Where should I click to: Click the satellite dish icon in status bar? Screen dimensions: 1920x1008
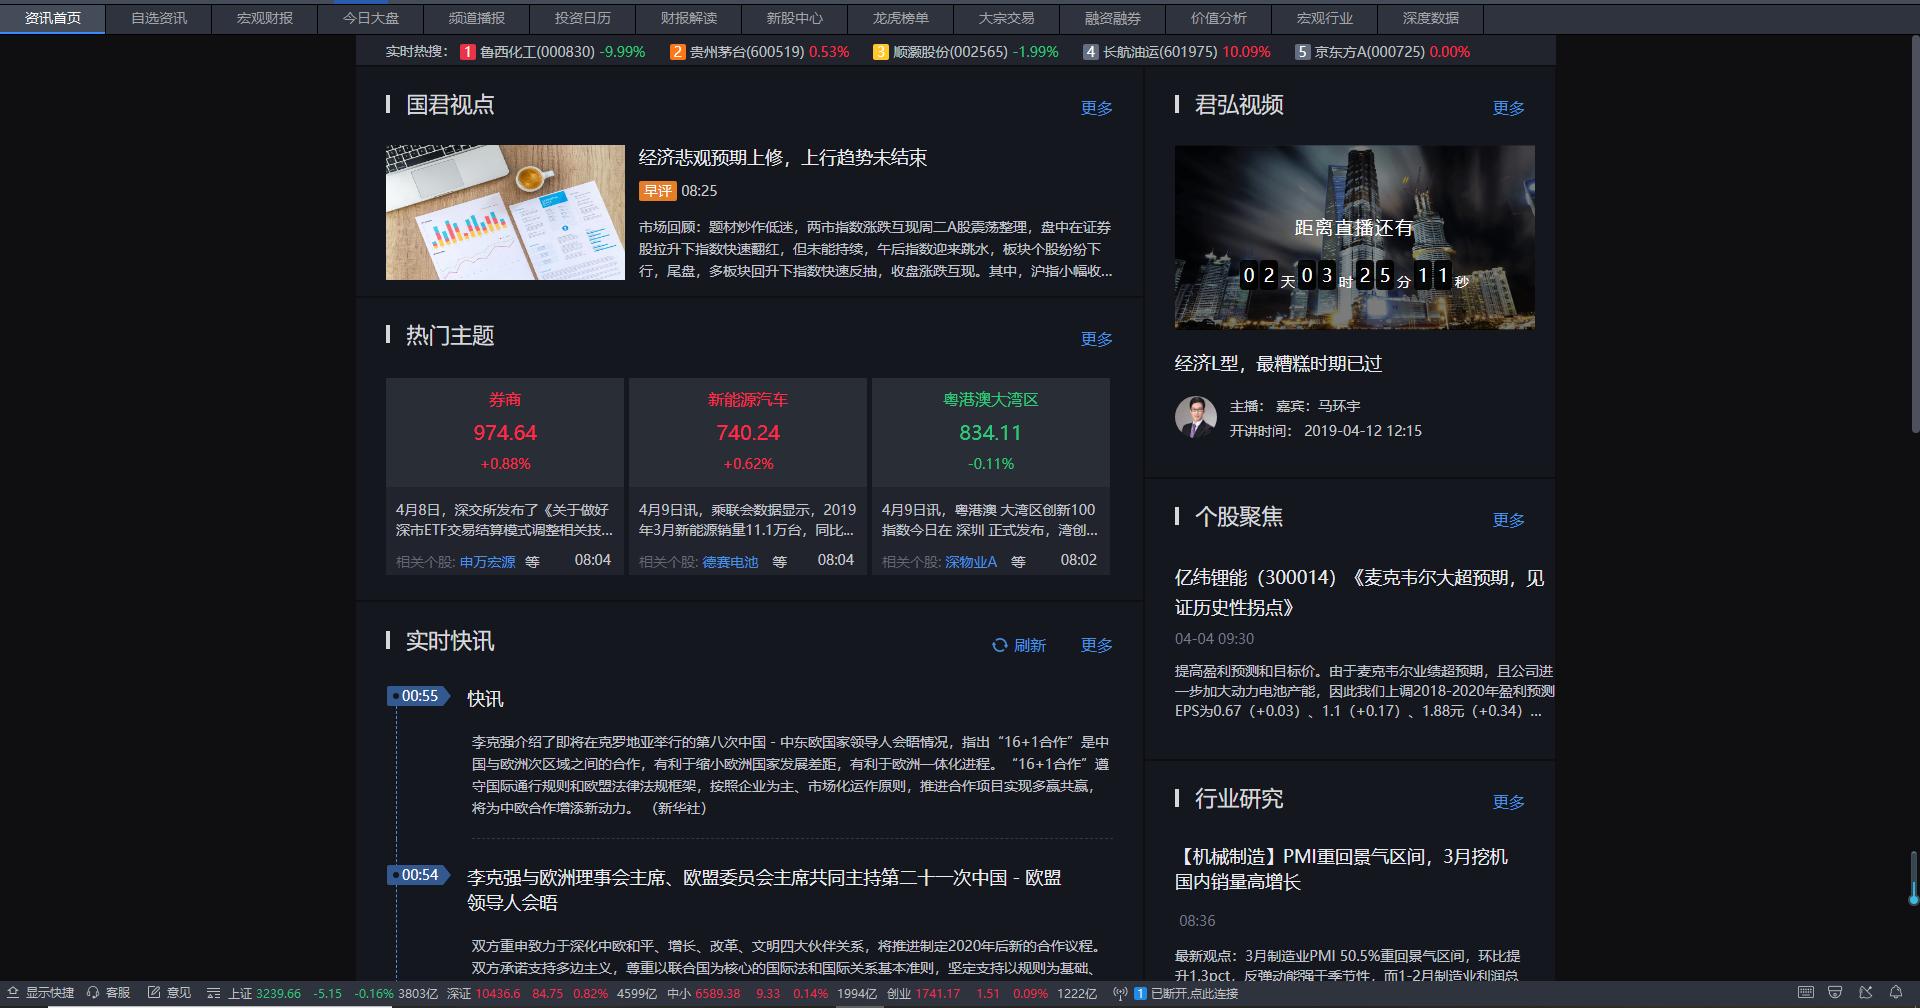point(1865,993)
